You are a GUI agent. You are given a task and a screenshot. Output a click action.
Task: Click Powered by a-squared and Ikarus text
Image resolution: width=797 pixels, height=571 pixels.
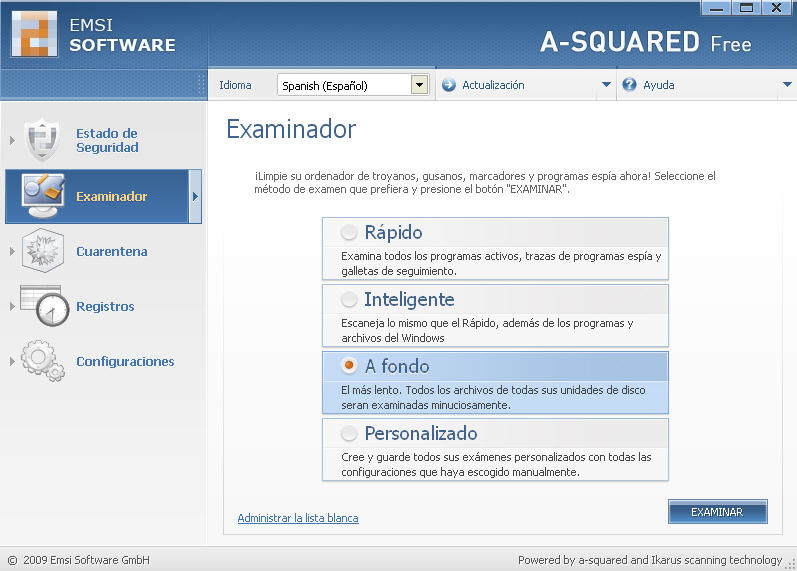tap(650, 560)
